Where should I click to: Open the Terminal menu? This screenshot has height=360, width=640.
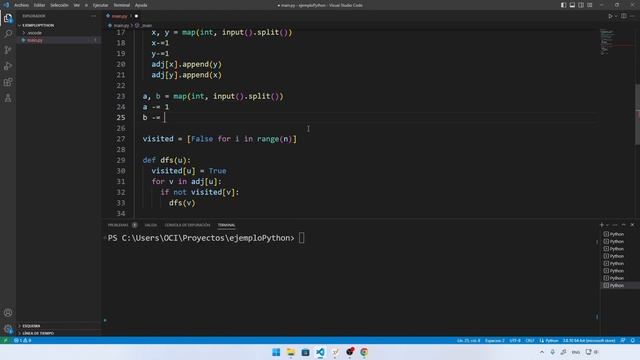pyautogui.click(x=122, y=5)
